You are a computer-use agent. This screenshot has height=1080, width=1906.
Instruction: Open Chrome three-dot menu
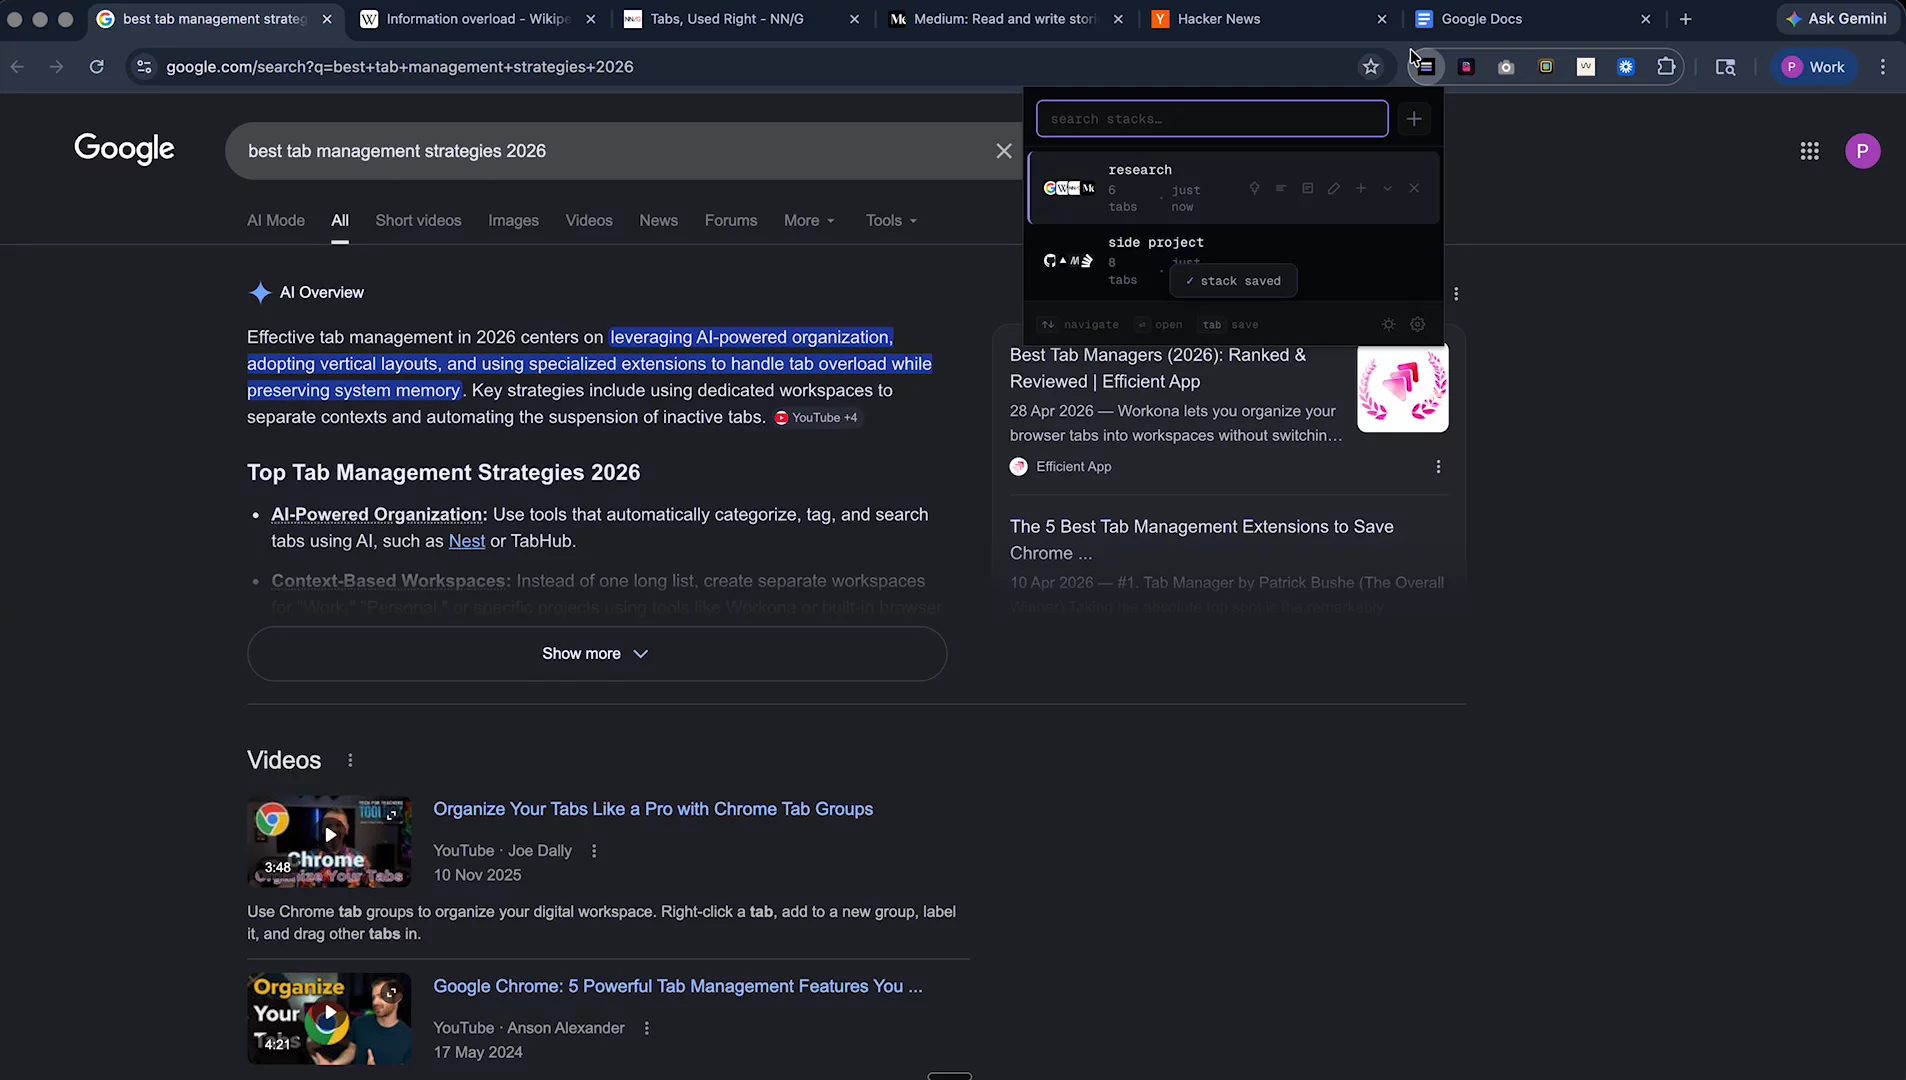[1883, 67]
